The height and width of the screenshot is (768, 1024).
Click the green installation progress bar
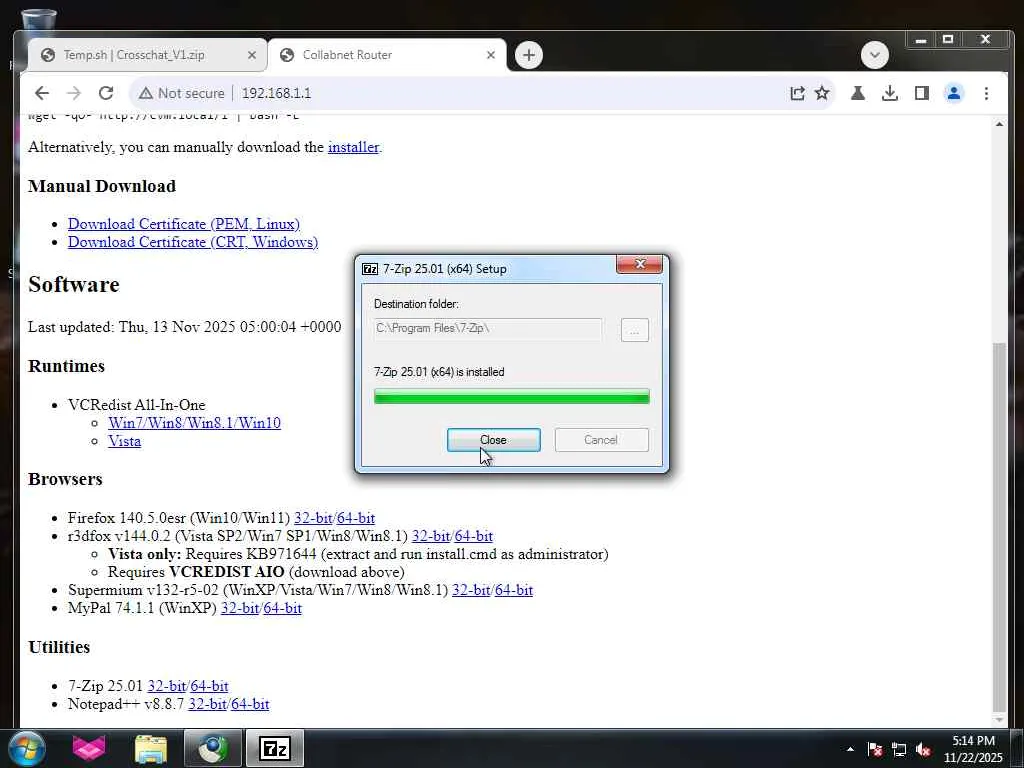(512, 396)
